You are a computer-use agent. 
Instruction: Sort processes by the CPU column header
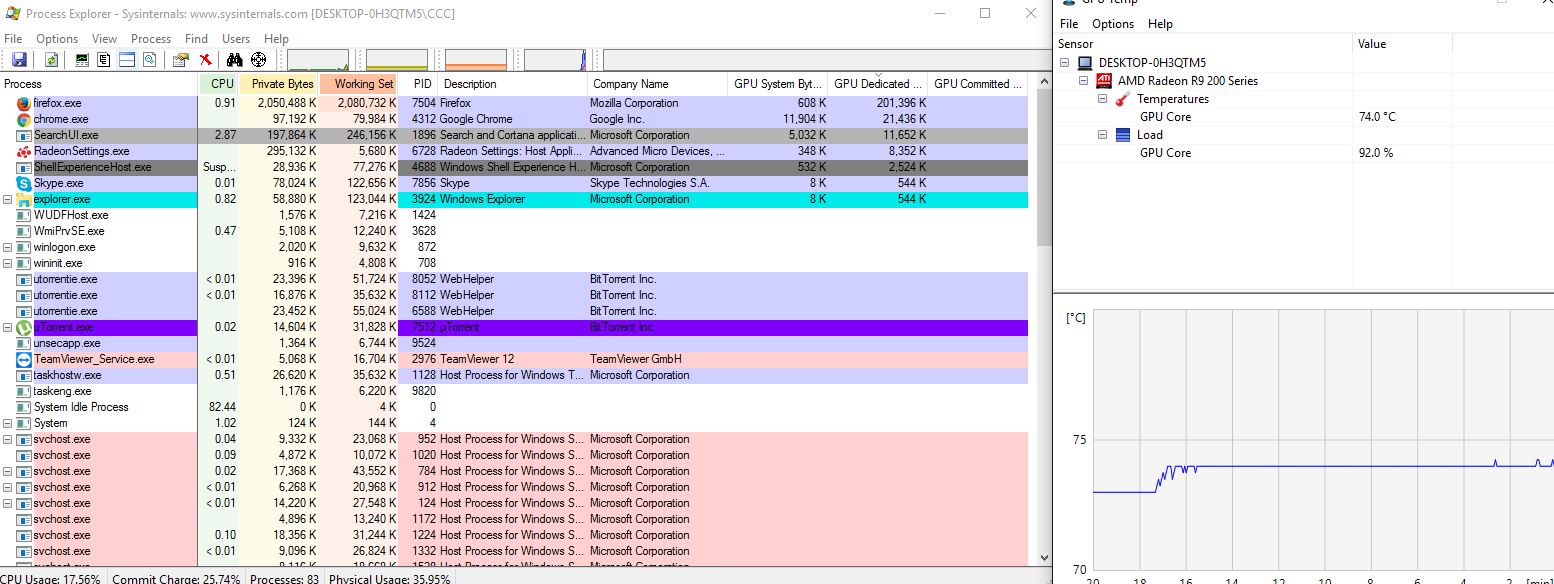pos(222,84)
